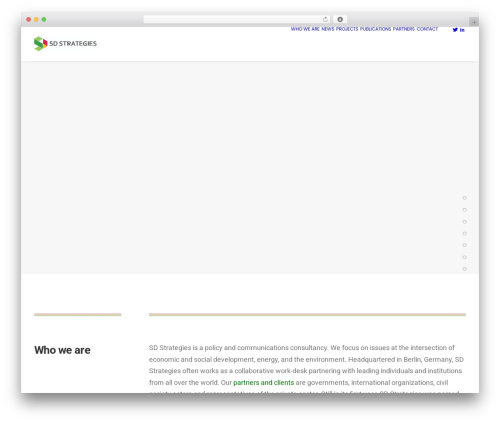Open the News menu item
Screen dimensions: 500x423
[x=328, y=29]
